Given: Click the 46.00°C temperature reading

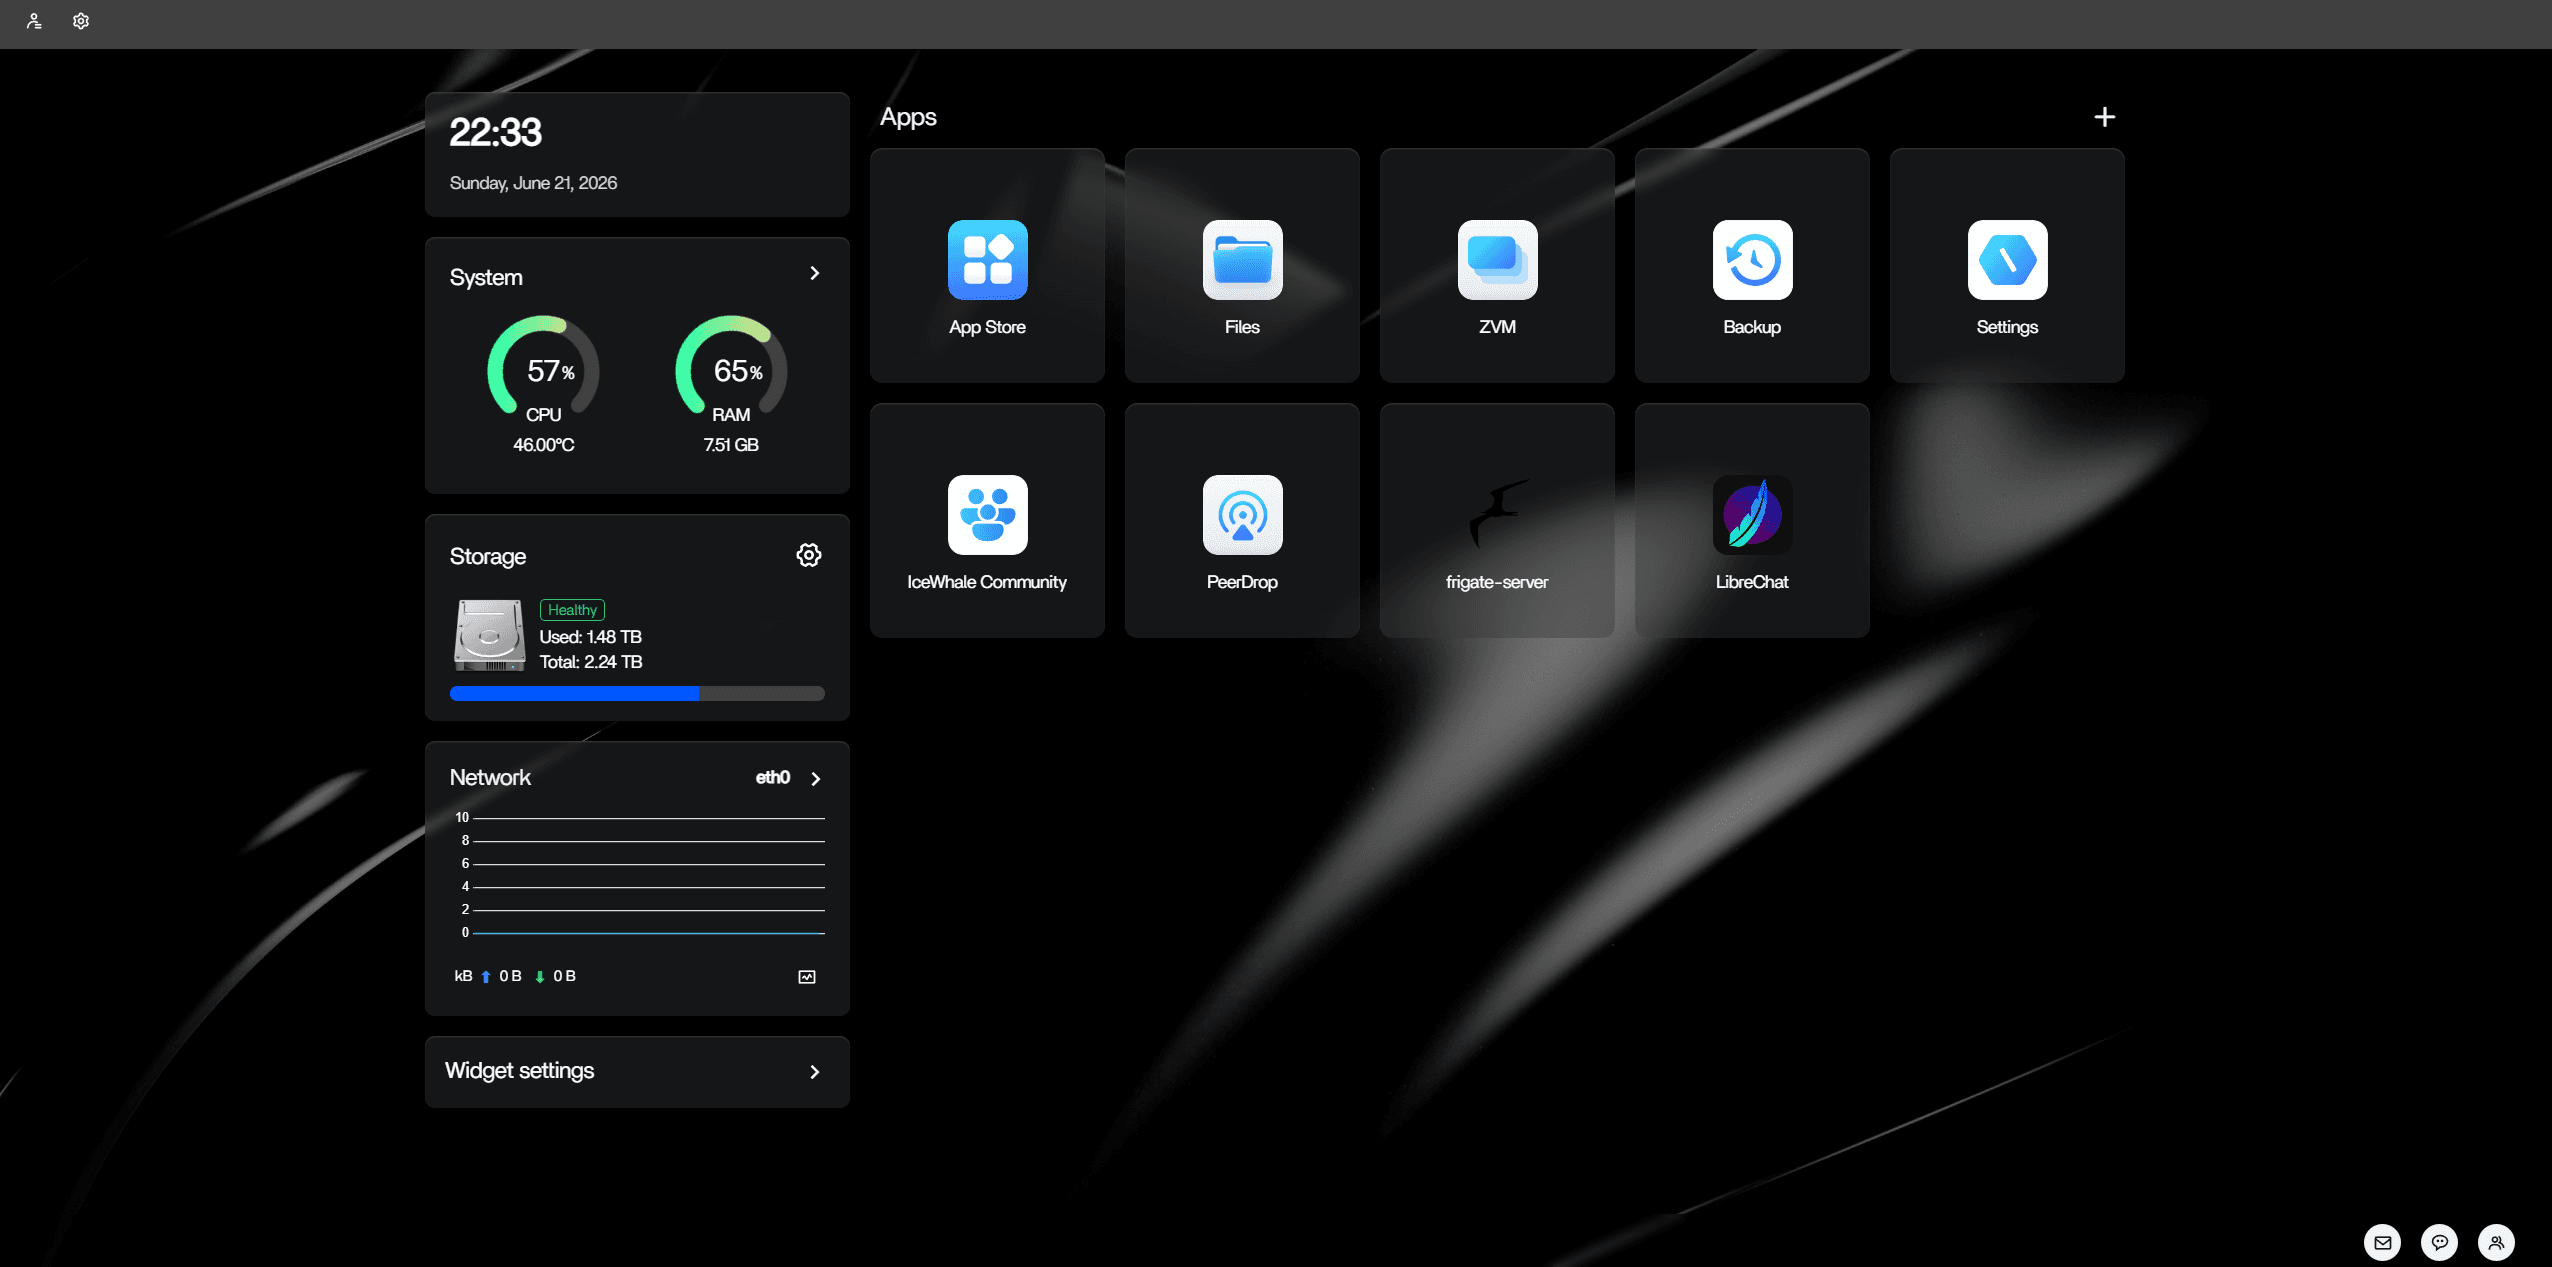Looking at the screenshot, I should point(543,445).
